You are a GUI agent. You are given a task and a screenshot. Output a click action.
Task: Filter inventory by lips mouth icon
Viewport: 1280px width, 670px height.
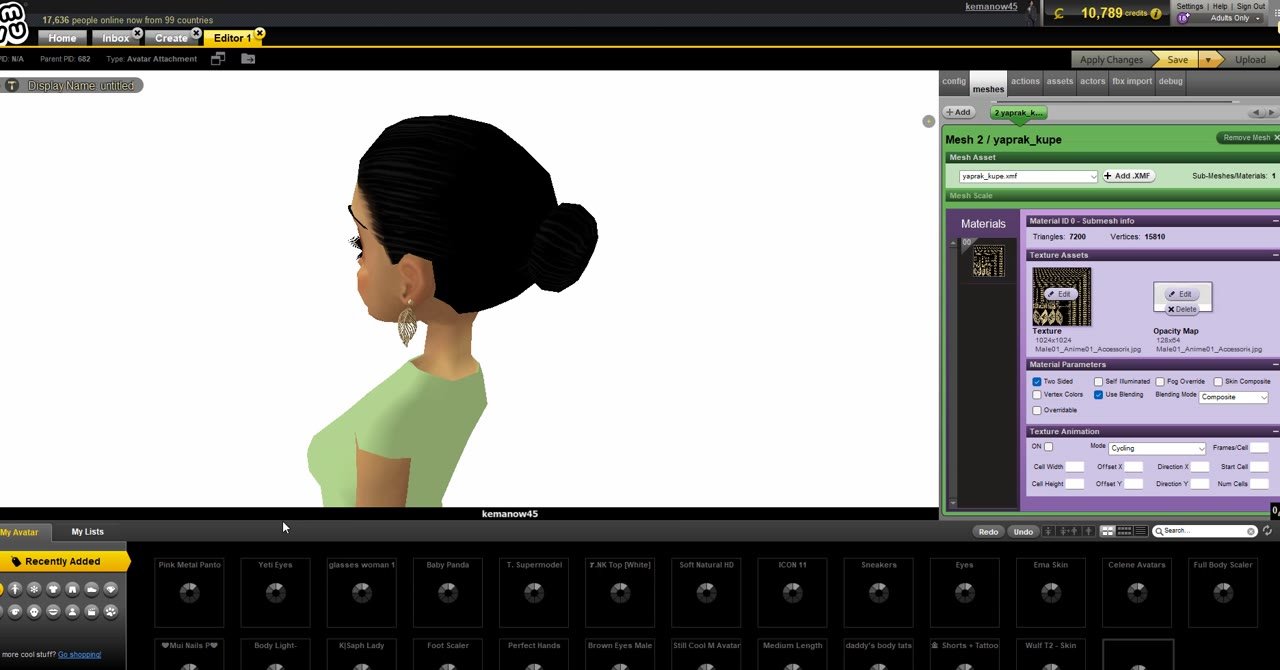click(53, 611)
